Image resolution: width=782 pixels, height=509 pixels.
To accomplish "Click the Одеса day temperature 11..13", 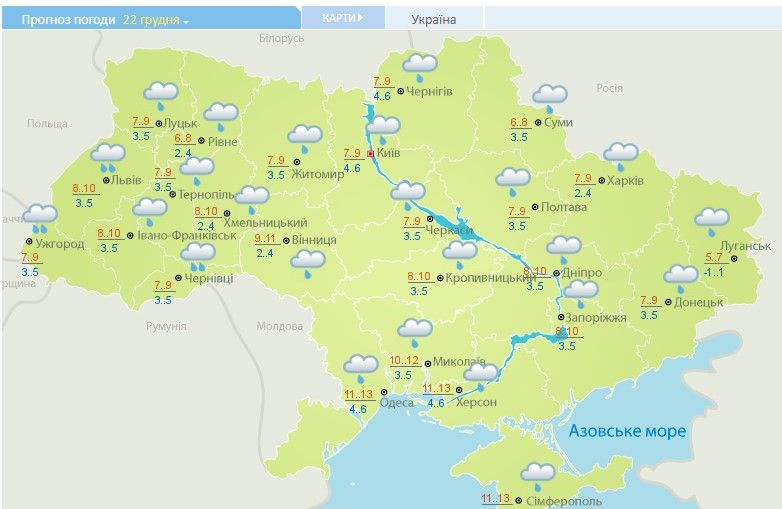I will tap(359, 394).
